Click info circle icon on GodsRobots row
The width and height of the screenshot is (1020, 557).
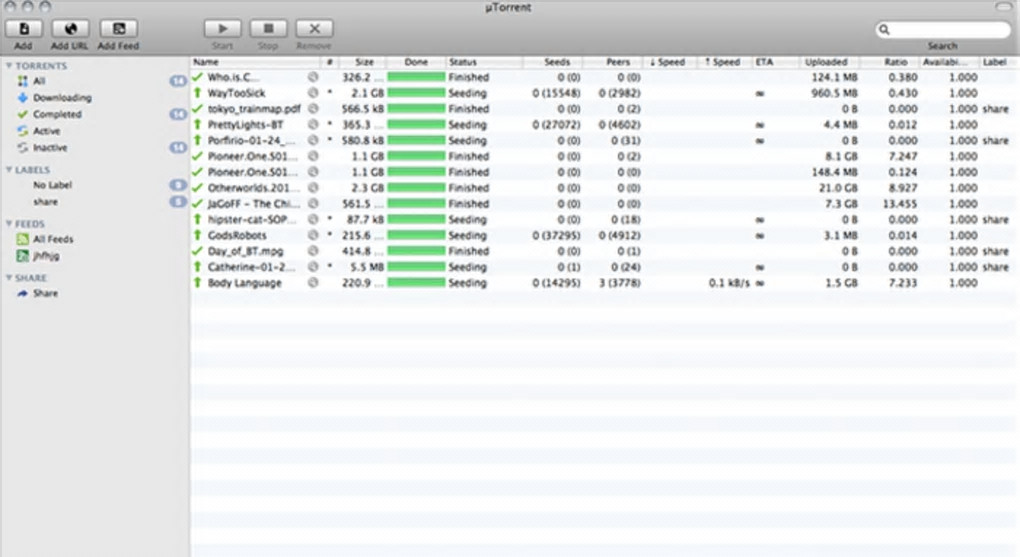pyautogui.click(x=313, y=235)
